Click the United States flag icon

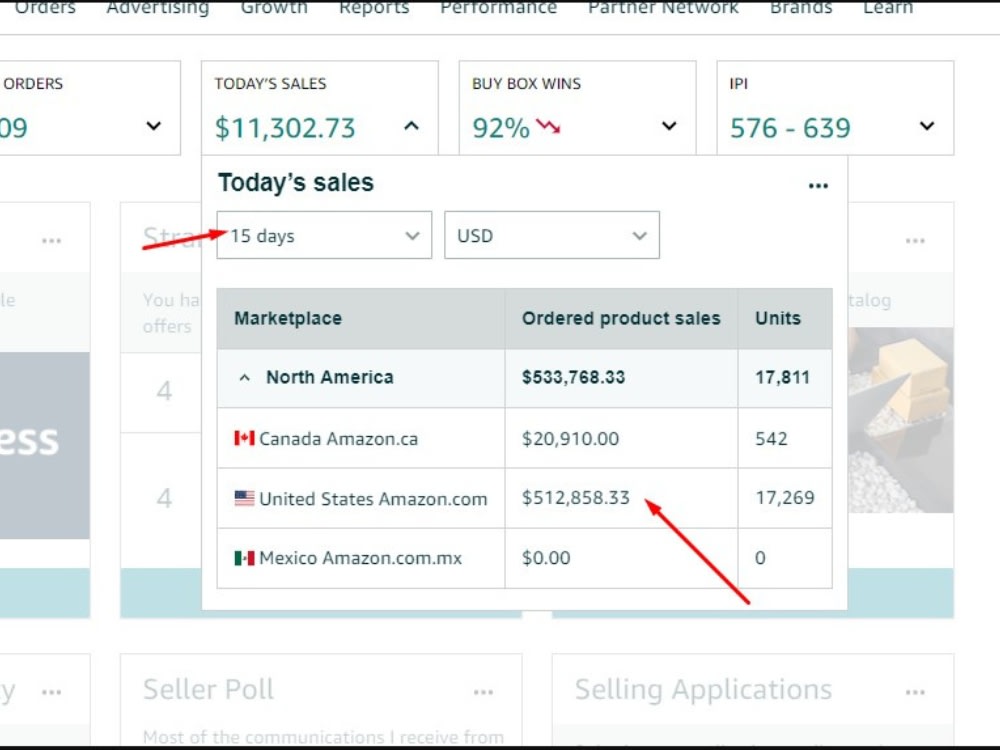coord(244,498)
